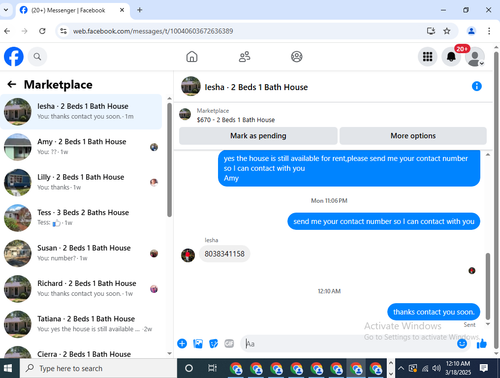Choose a GIF from the composer
500x378 pixels.
(229, 343)
